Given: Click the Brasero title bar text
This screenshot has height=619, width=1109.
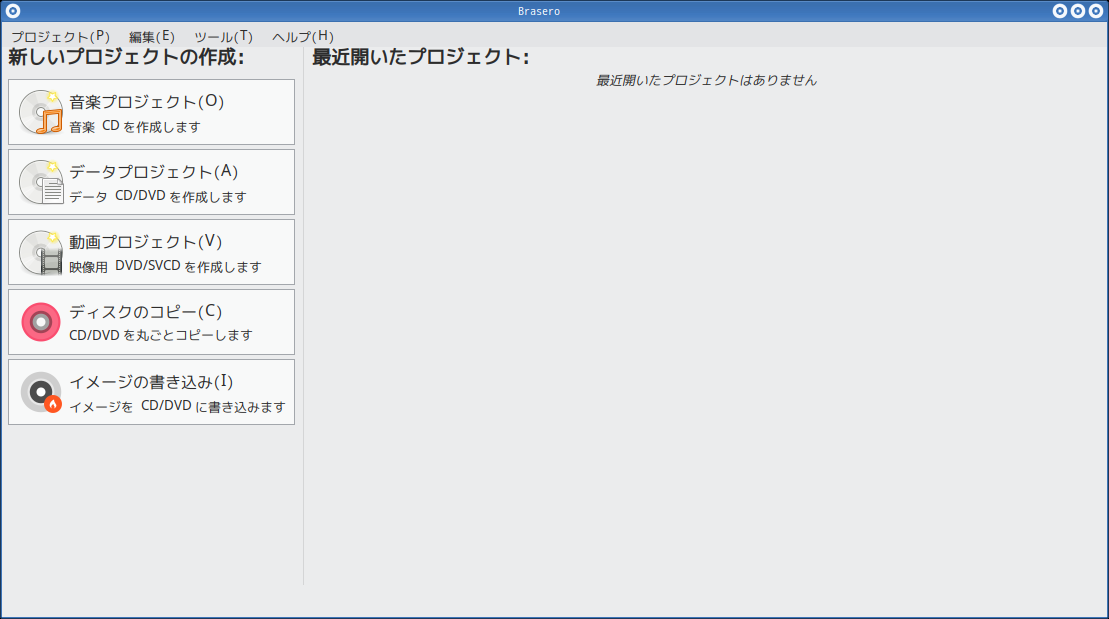Looking at the screenshot, I should pos(539,11).
